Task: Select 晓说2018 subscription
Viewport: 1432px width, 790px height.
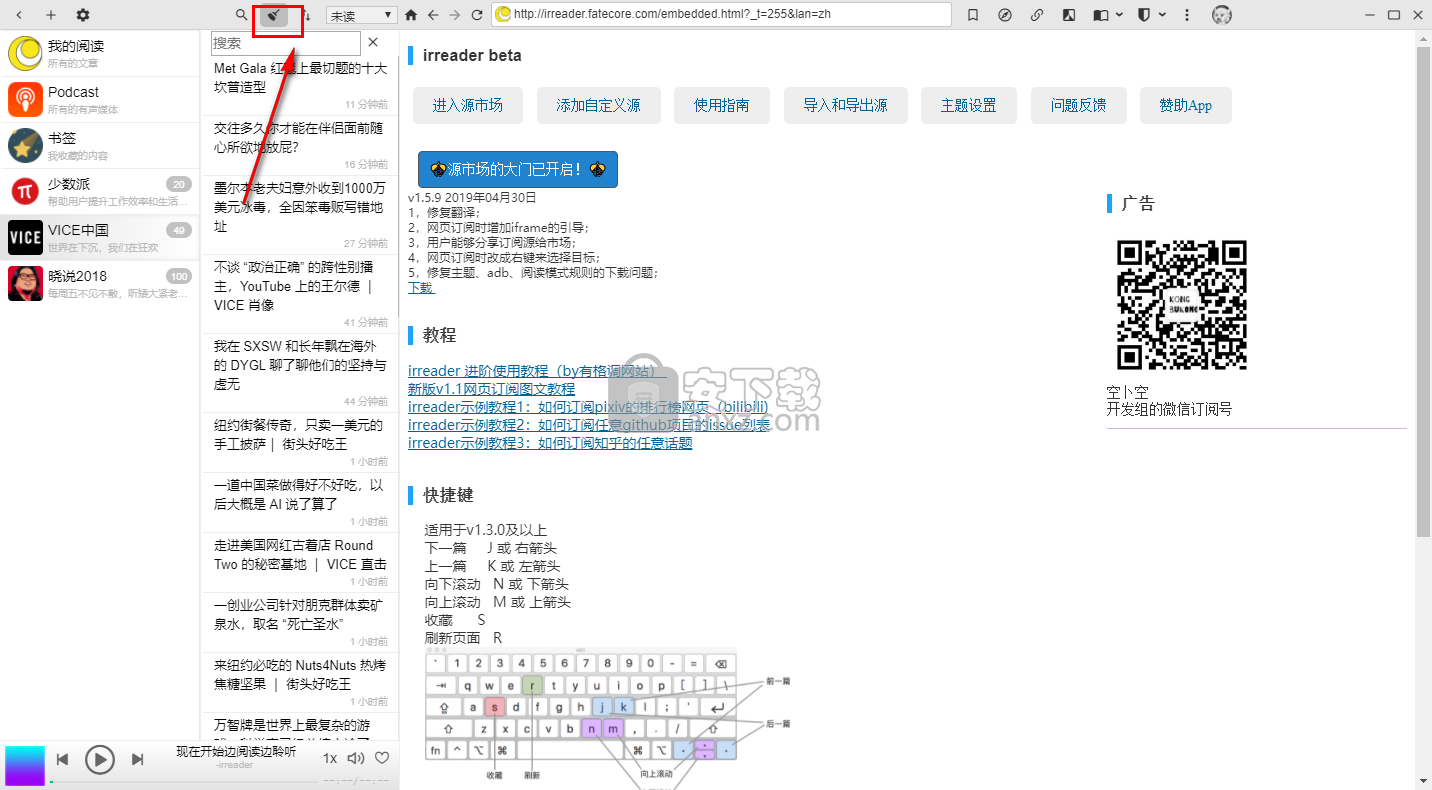Action: (x=100, y=283)
